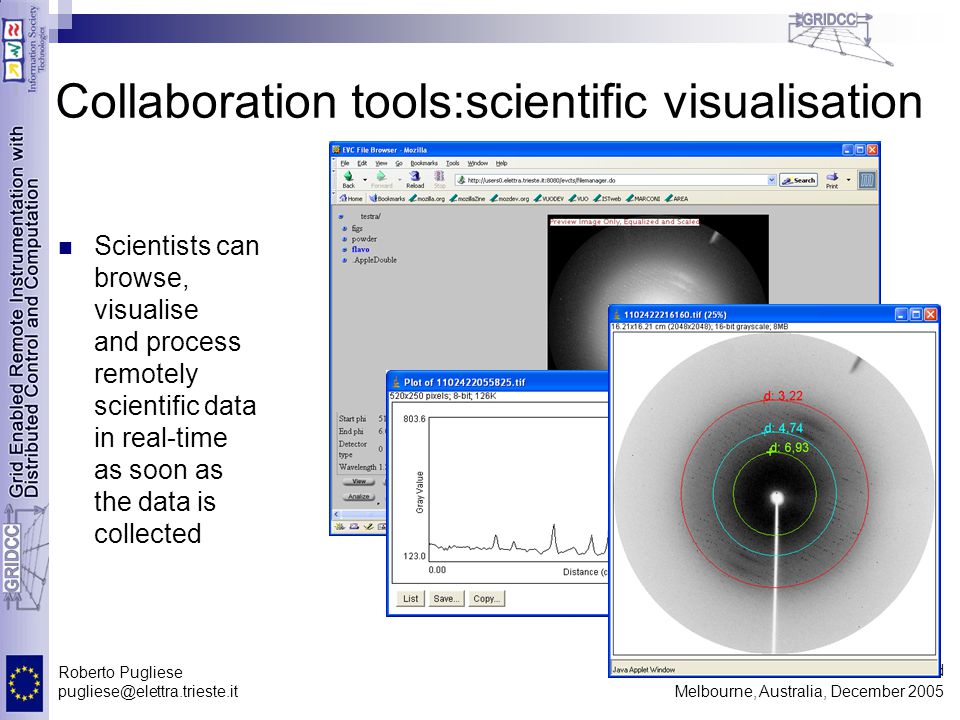The width and height of the screenshot is (960, 720).
Task: Select the flavo folder link
Action: 361,250
